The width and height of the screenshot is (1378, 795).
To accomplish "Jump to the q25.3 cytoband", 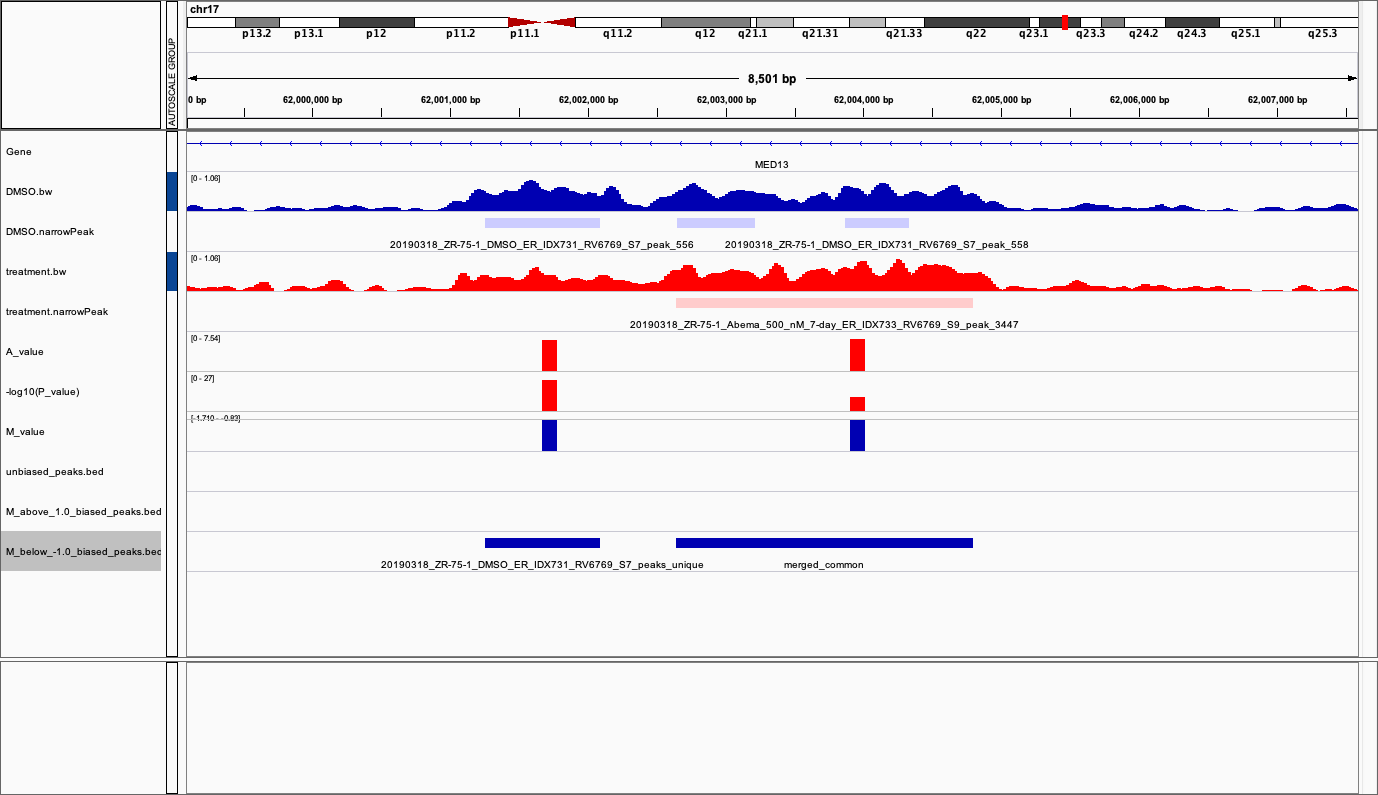I will 1319,22.
